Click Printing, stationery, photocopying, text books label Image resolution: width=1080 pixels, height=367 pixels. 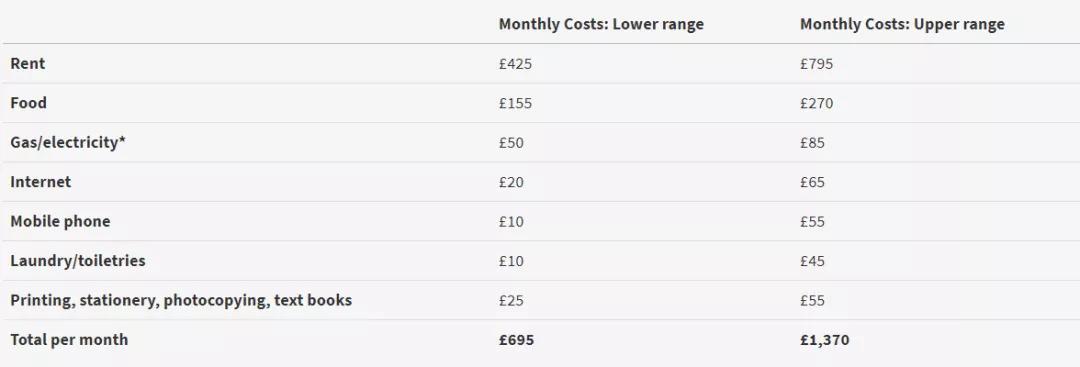(181, 300)
